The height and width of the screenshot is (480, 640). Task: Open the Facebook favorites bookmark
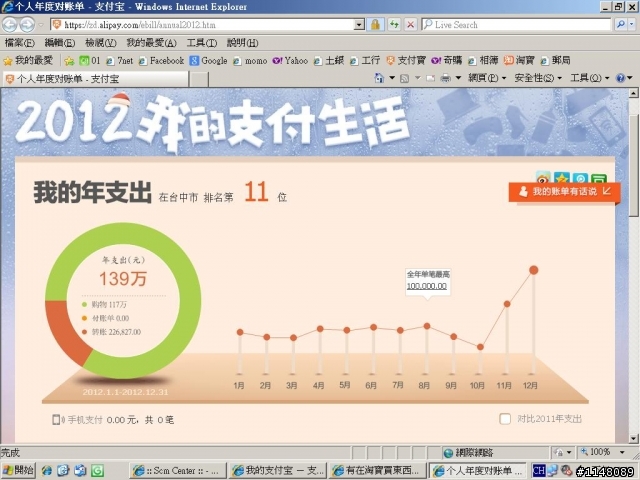161,61
